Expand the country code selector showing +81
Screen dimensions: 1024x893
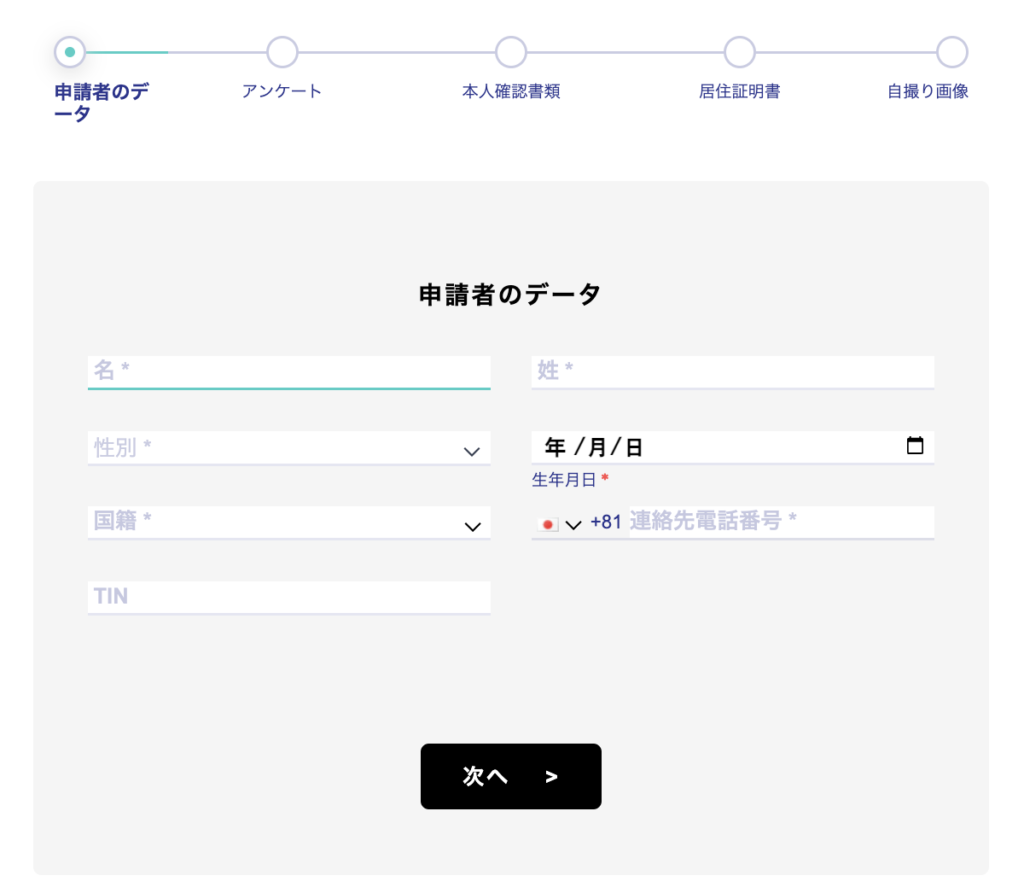573,522
